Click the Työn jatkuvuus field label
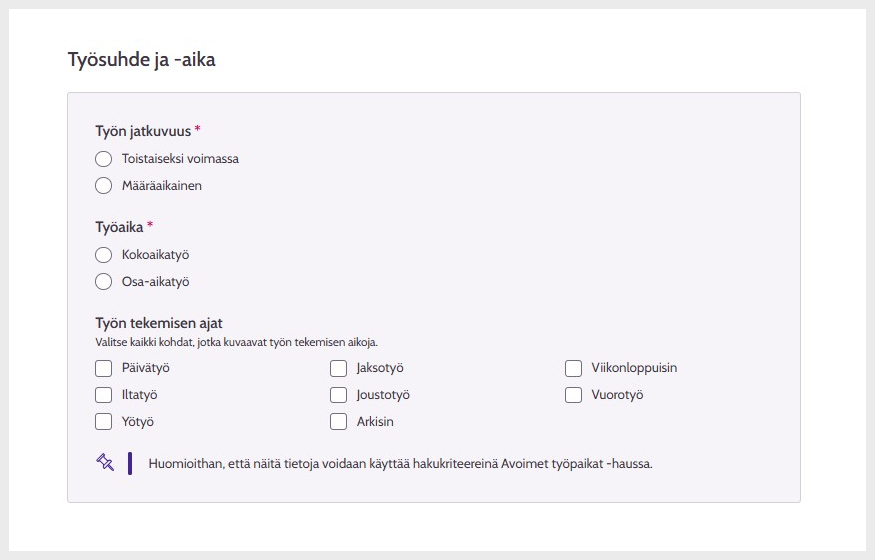Viewport: 875px width, 560px height. point(143,131)
